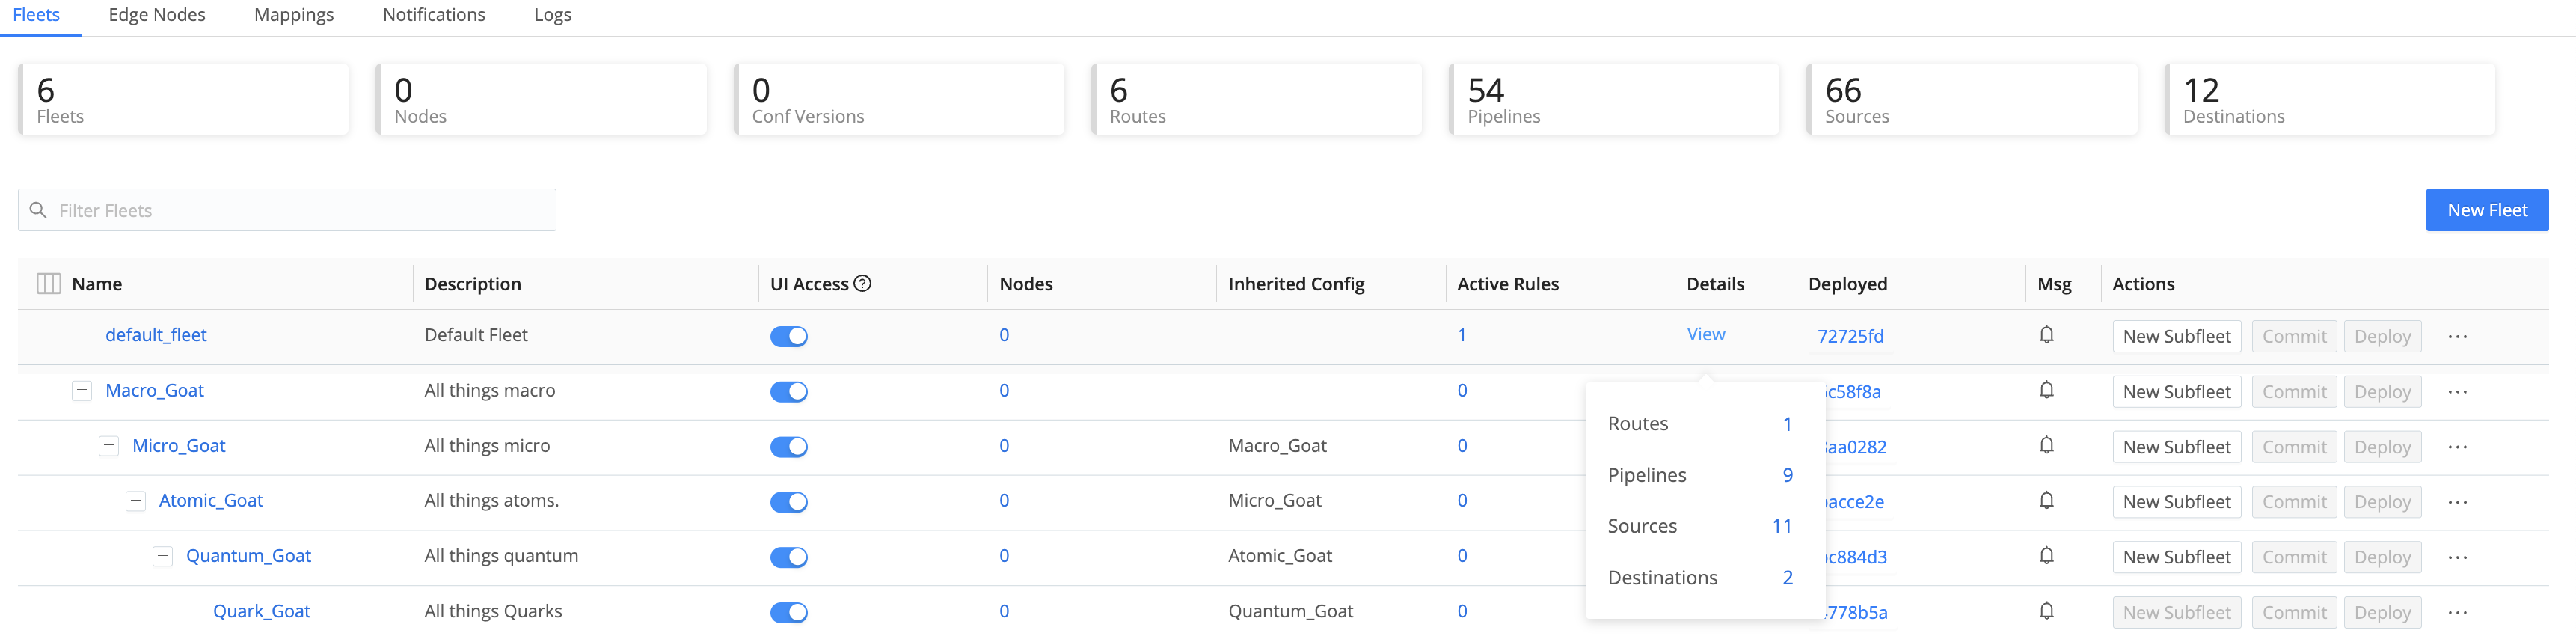
Task: Click the Macro_Goat row bell icon
Action: click(x=2046, y=390)
